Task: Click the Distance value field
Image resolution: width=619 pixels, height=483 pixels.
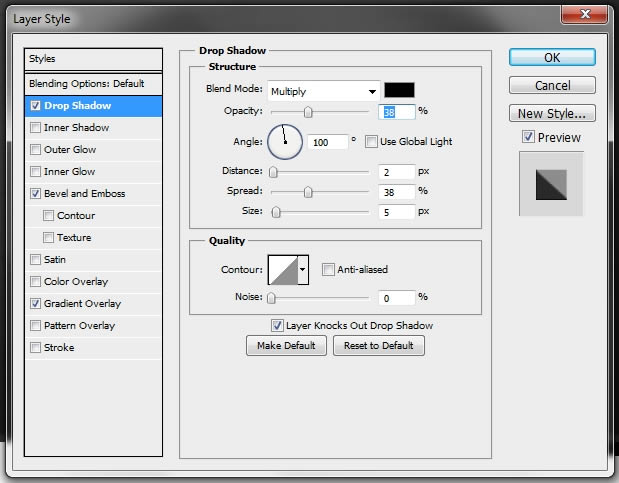Action: pos(397,172)
